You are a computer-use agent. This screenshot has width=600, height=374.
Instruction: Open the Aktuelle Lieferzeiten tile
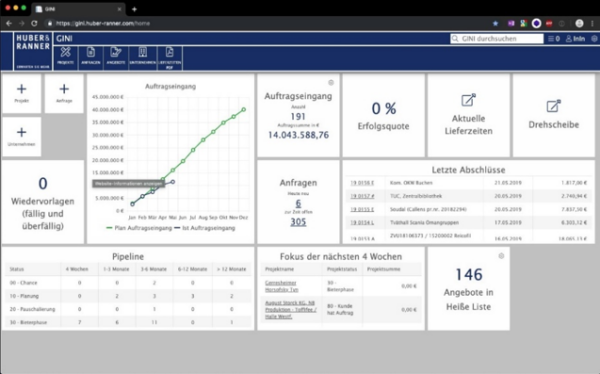[468, 115]
